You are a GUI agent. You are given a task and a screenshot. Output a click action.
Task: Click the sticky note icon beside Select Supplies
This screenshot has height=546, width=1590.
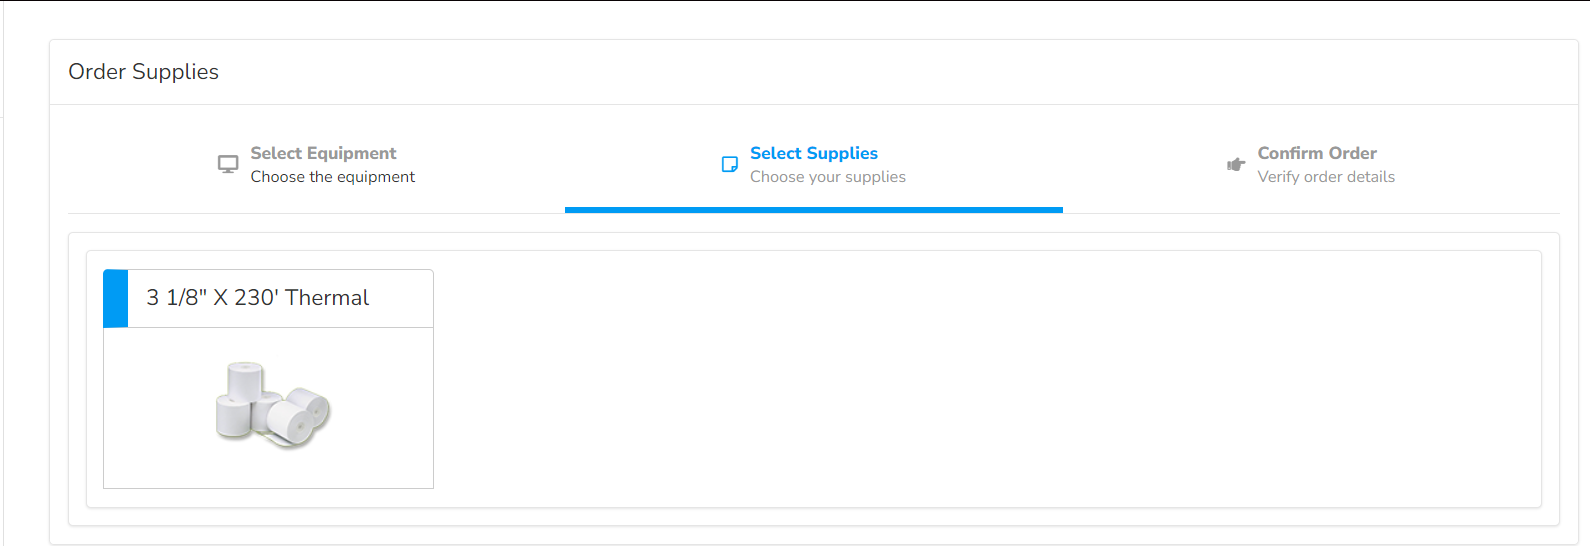tap(730, 164)
